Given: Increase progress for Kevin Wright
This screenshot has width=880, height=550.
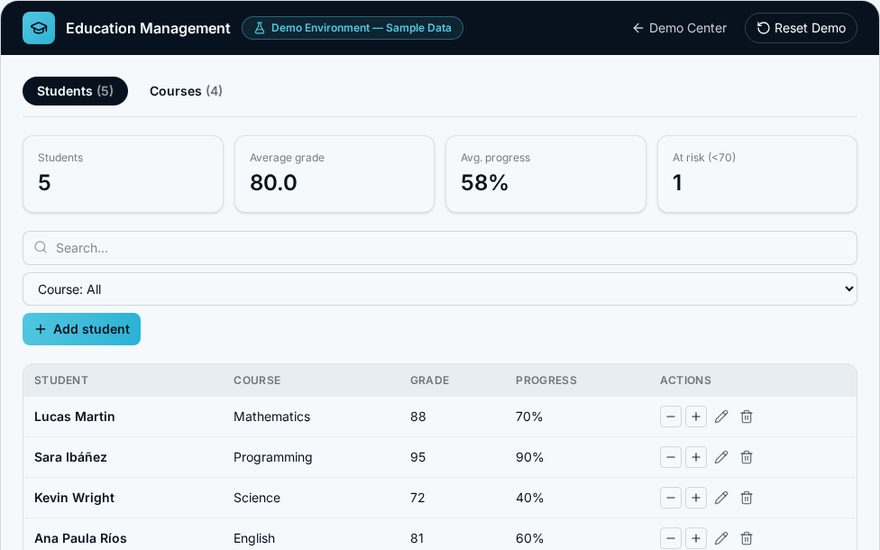Looking at the screenshot, I should pos(696,498).
